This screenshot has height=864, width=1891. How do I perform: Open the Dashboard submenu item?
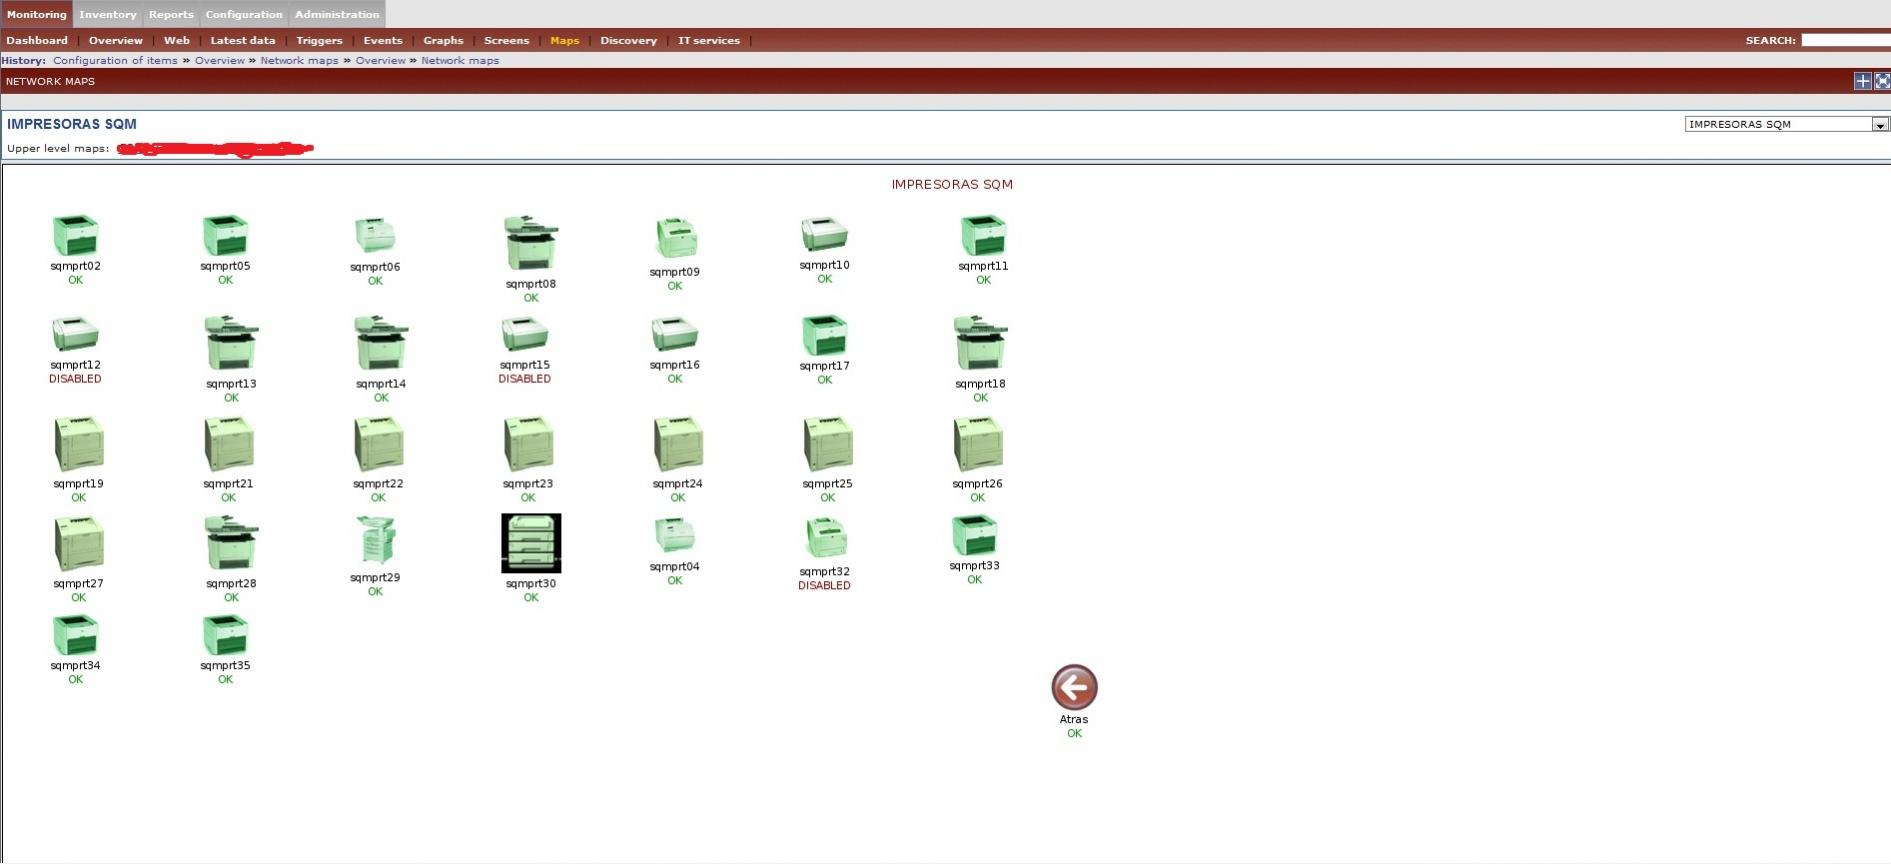click(37, 40)
